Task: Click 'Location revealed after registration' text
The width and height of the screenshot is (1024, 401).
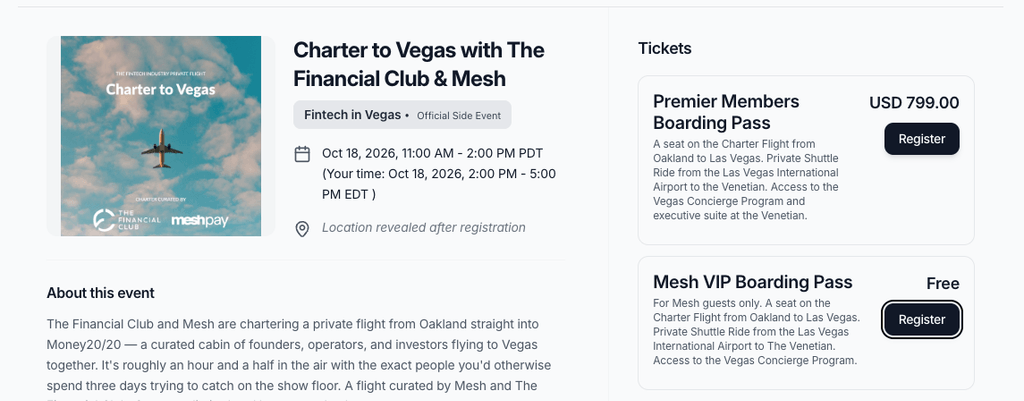Action: pos(424,228)
